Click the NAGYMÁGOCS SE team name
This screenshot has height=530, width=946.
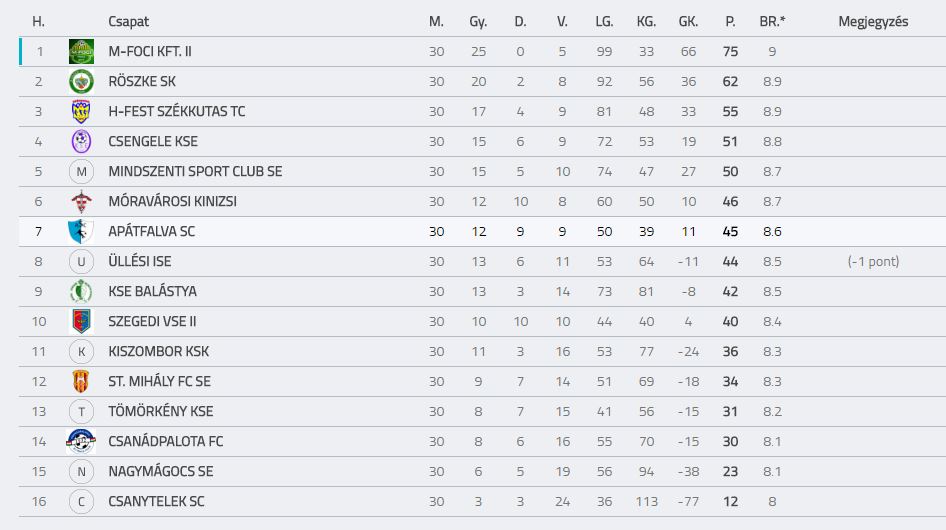[x=161, y=471]
